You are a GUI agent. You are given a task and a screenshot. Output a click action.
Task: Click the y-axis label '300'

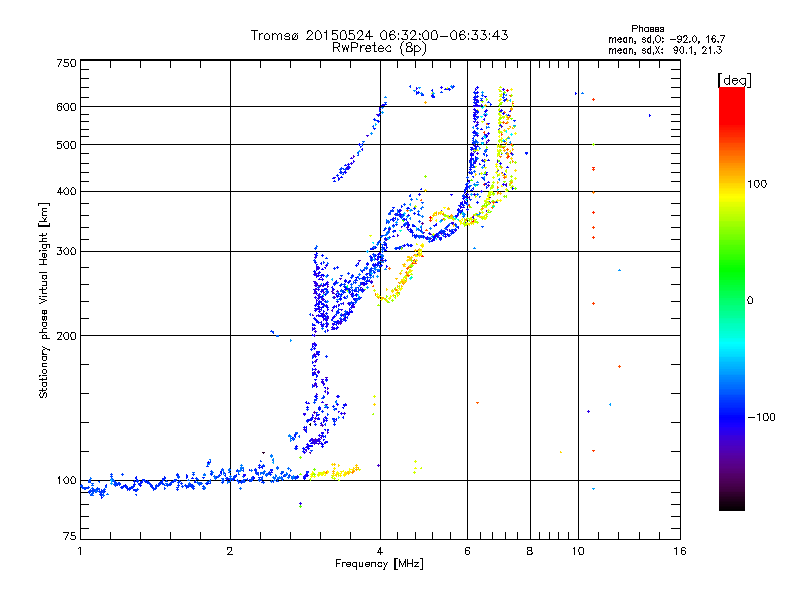click(x=66, y=252)
